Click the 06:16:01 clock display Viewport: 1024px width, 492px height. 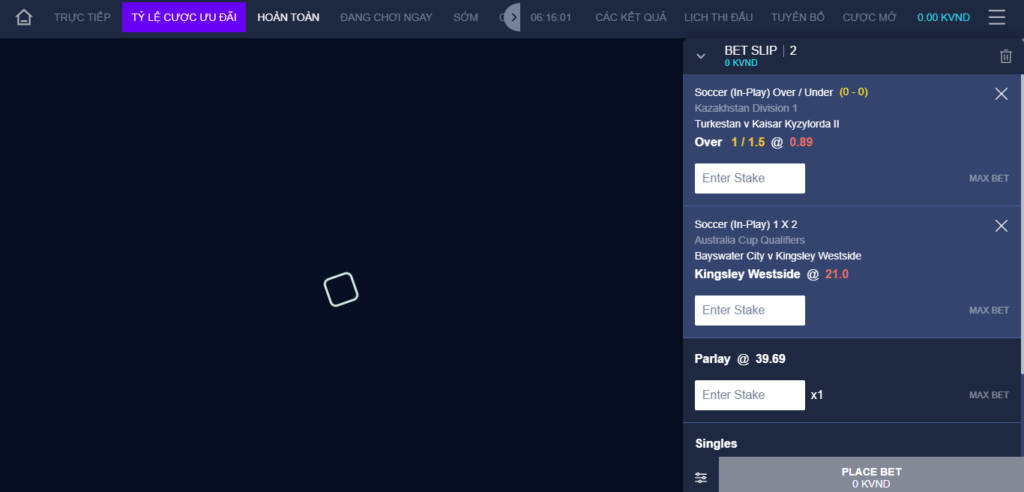551,17
